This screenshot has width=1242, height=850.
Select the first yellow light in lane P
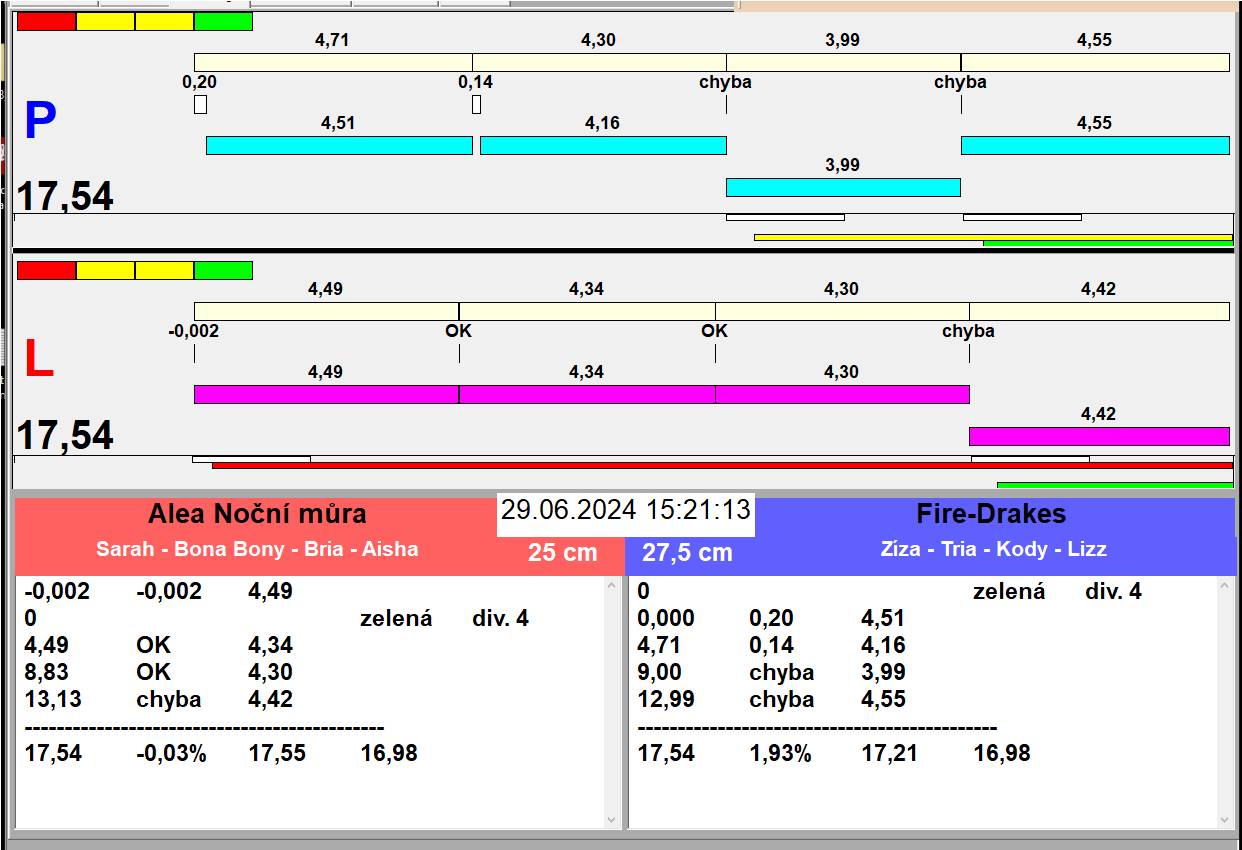[x=105, y=21]
